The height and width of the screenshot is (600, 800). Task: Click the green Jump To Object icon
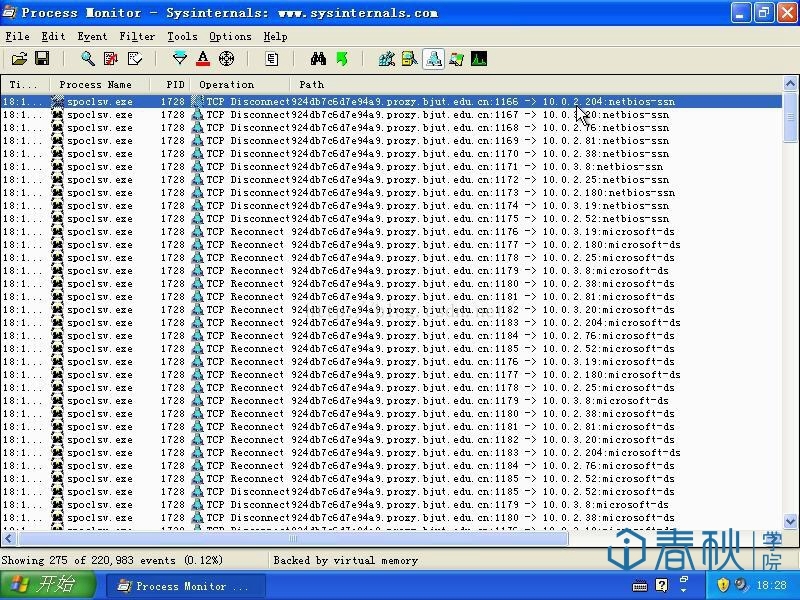pyautogui.click(x=342, y=59)
